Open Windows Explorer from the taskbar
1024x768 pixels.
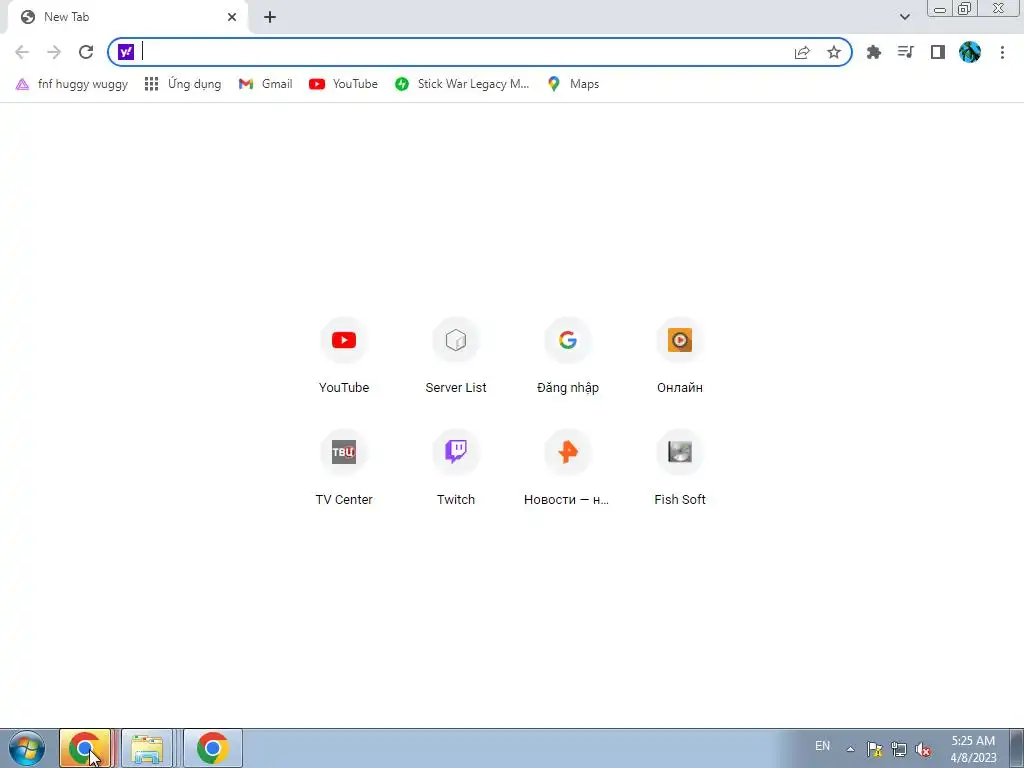point(147,748)
